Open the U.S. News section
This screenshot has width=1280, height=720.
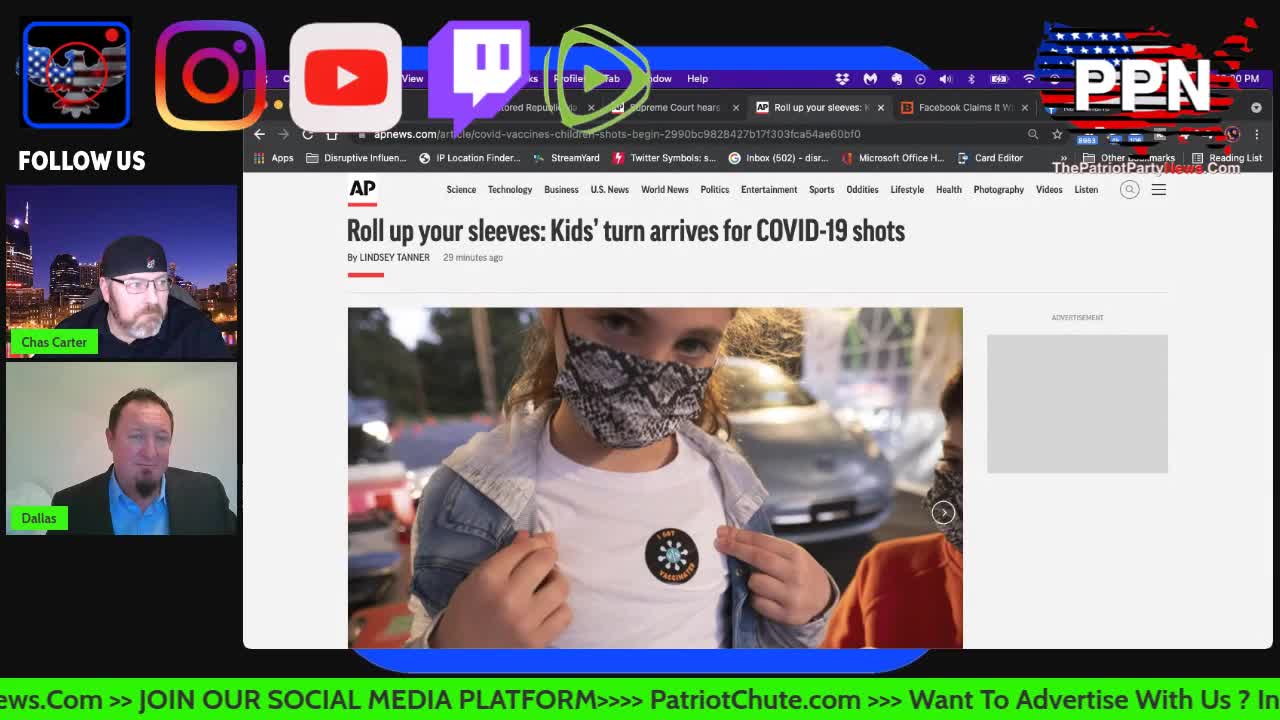pos(609,189)
